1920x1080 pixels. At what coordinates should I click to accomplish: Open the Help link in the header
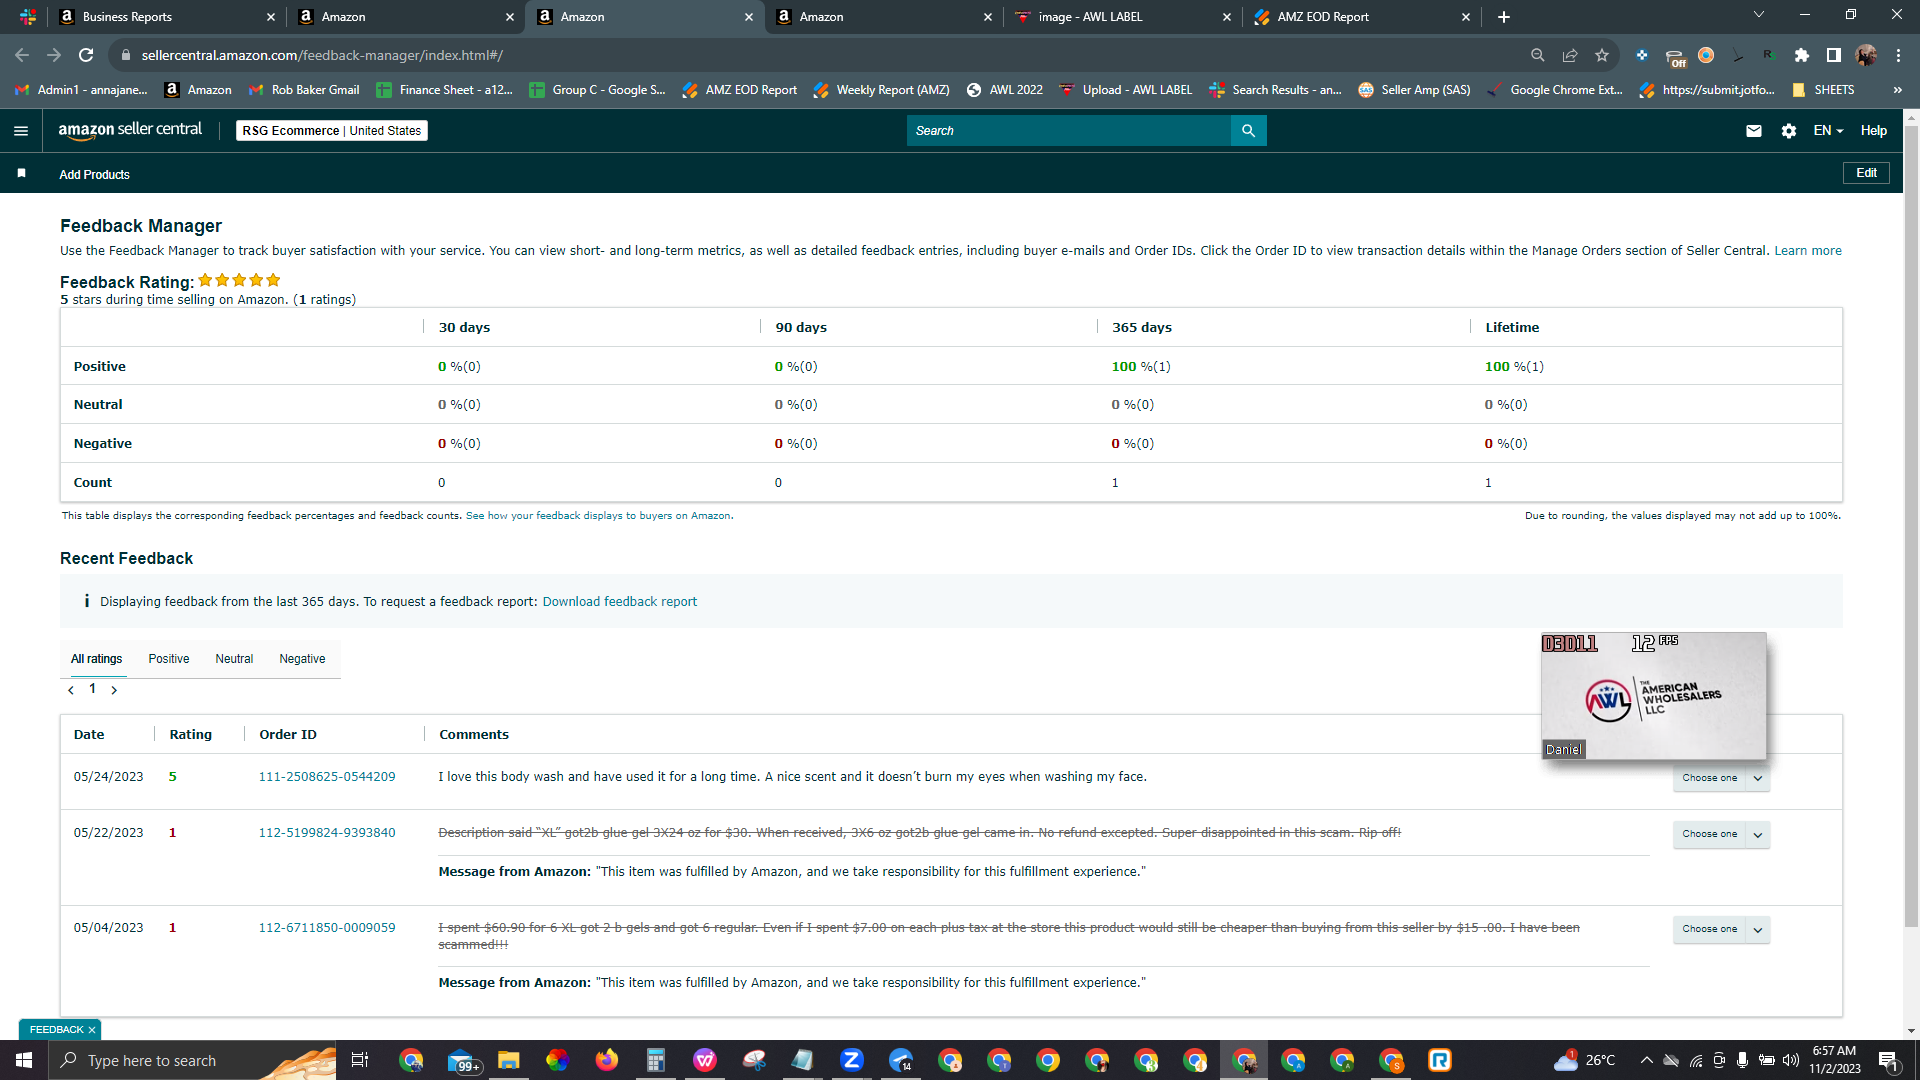pyautogui.click(x=1874, y=131)
